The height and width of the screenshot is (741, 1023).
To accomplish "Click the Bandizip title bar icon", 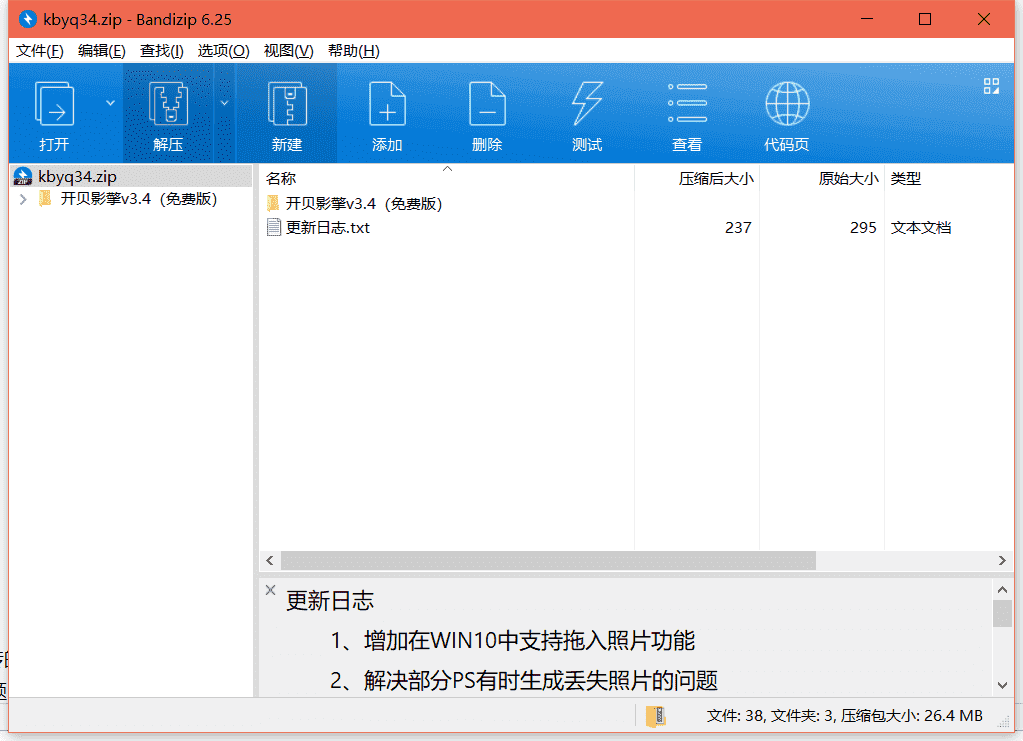I will coord(27,19).
